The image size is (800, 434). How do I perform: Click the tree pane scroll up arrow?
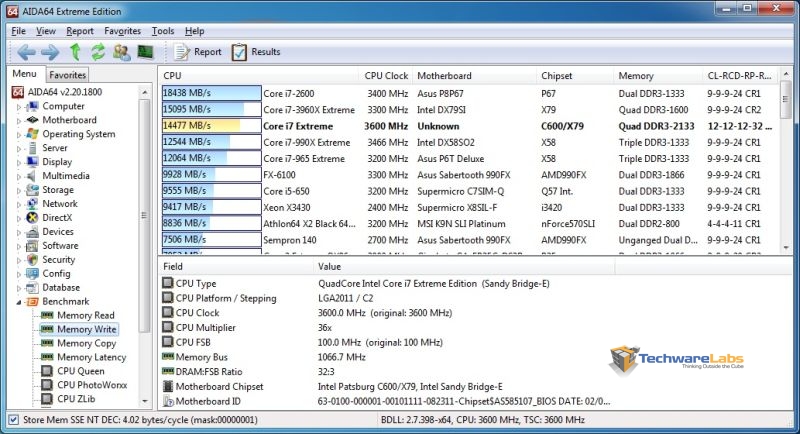145,92
